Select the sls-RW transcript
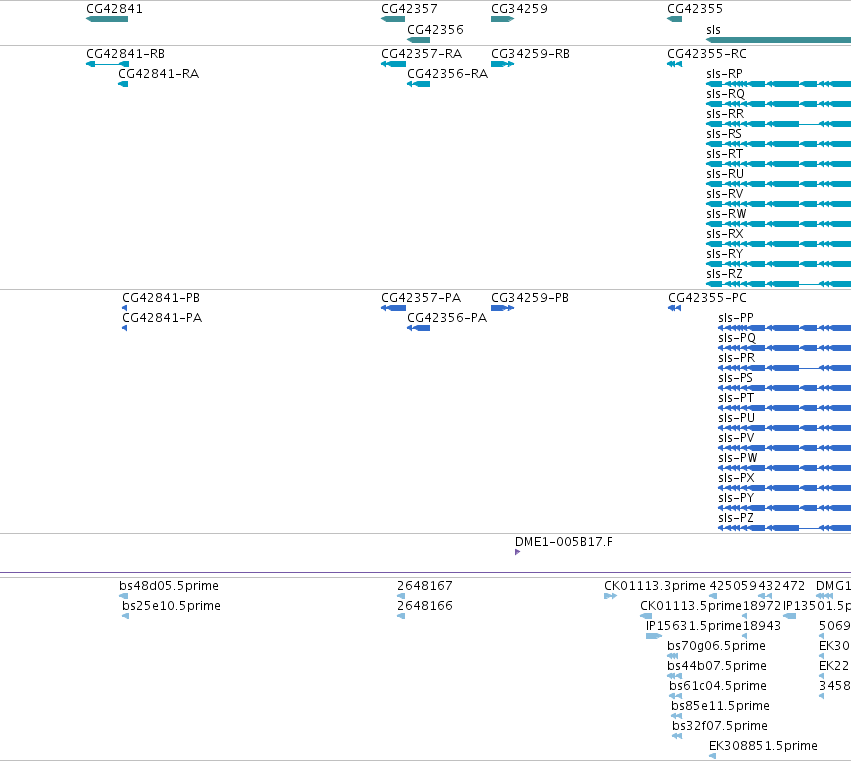The height and width of the screenshot is (761, 851). [778, 224]
